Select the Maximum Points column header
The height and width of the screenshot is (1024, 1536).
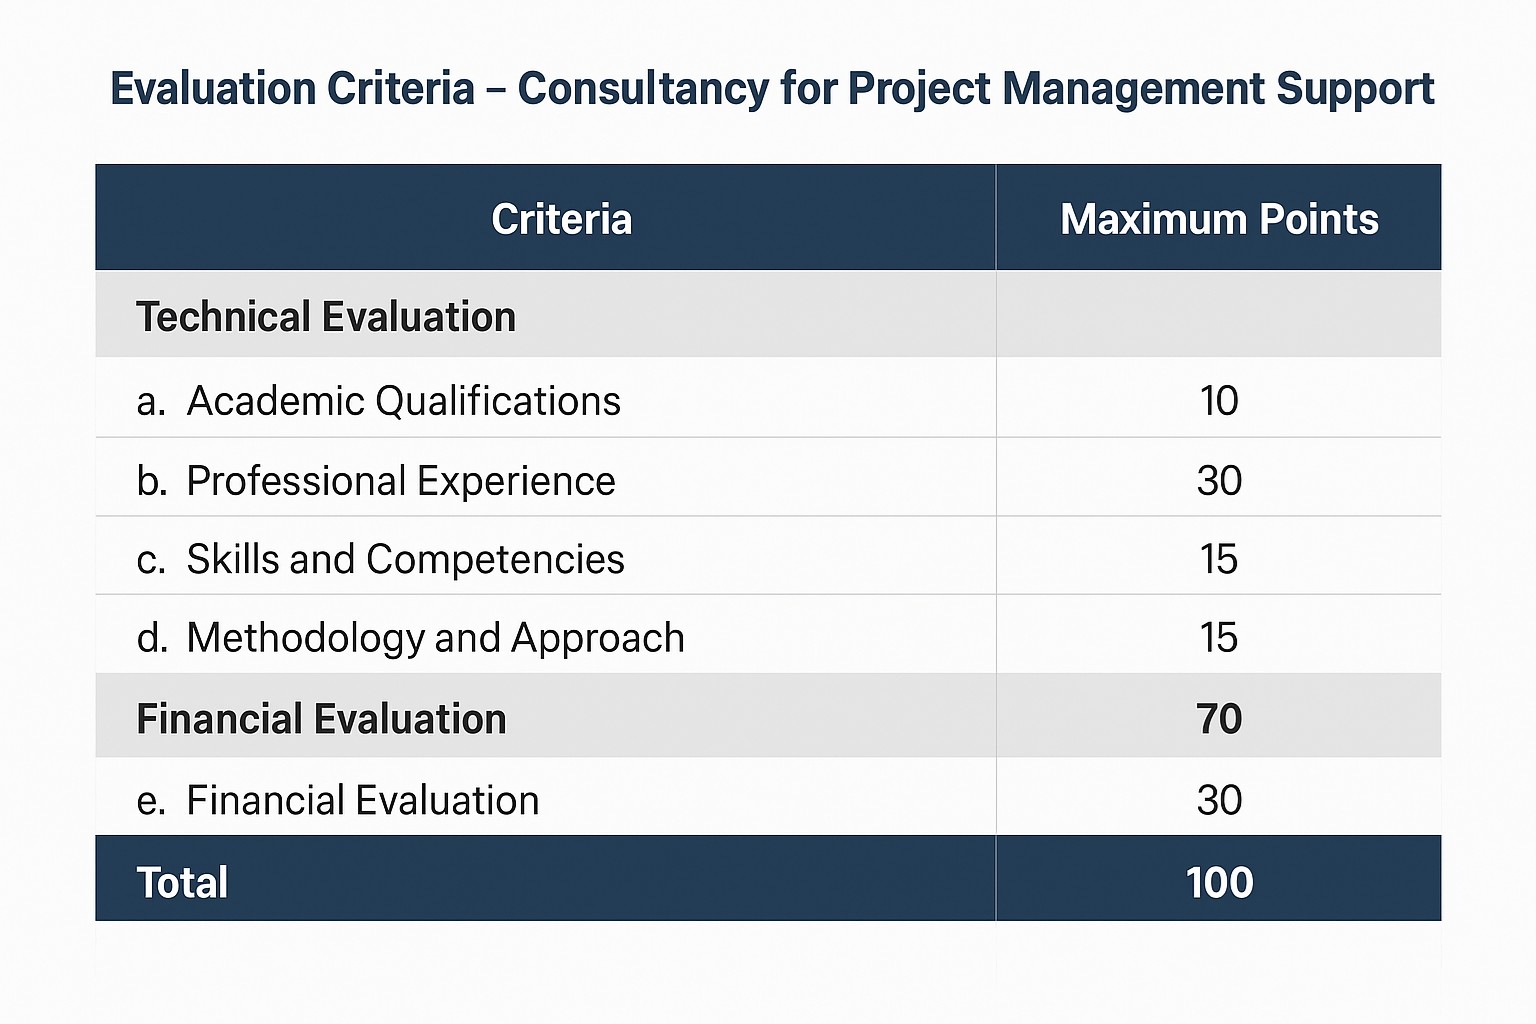tap(1218, 220)
